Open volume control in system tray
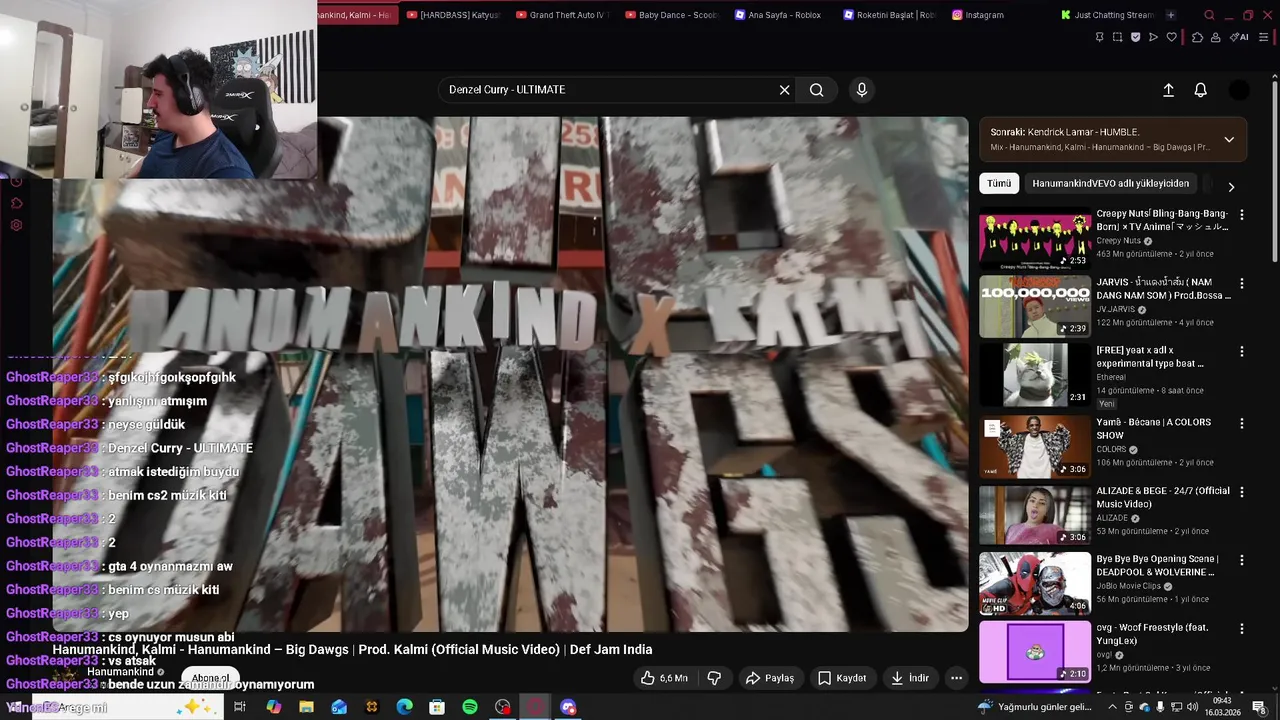This screenshot has width=1280, height=720. [1192, 707]
